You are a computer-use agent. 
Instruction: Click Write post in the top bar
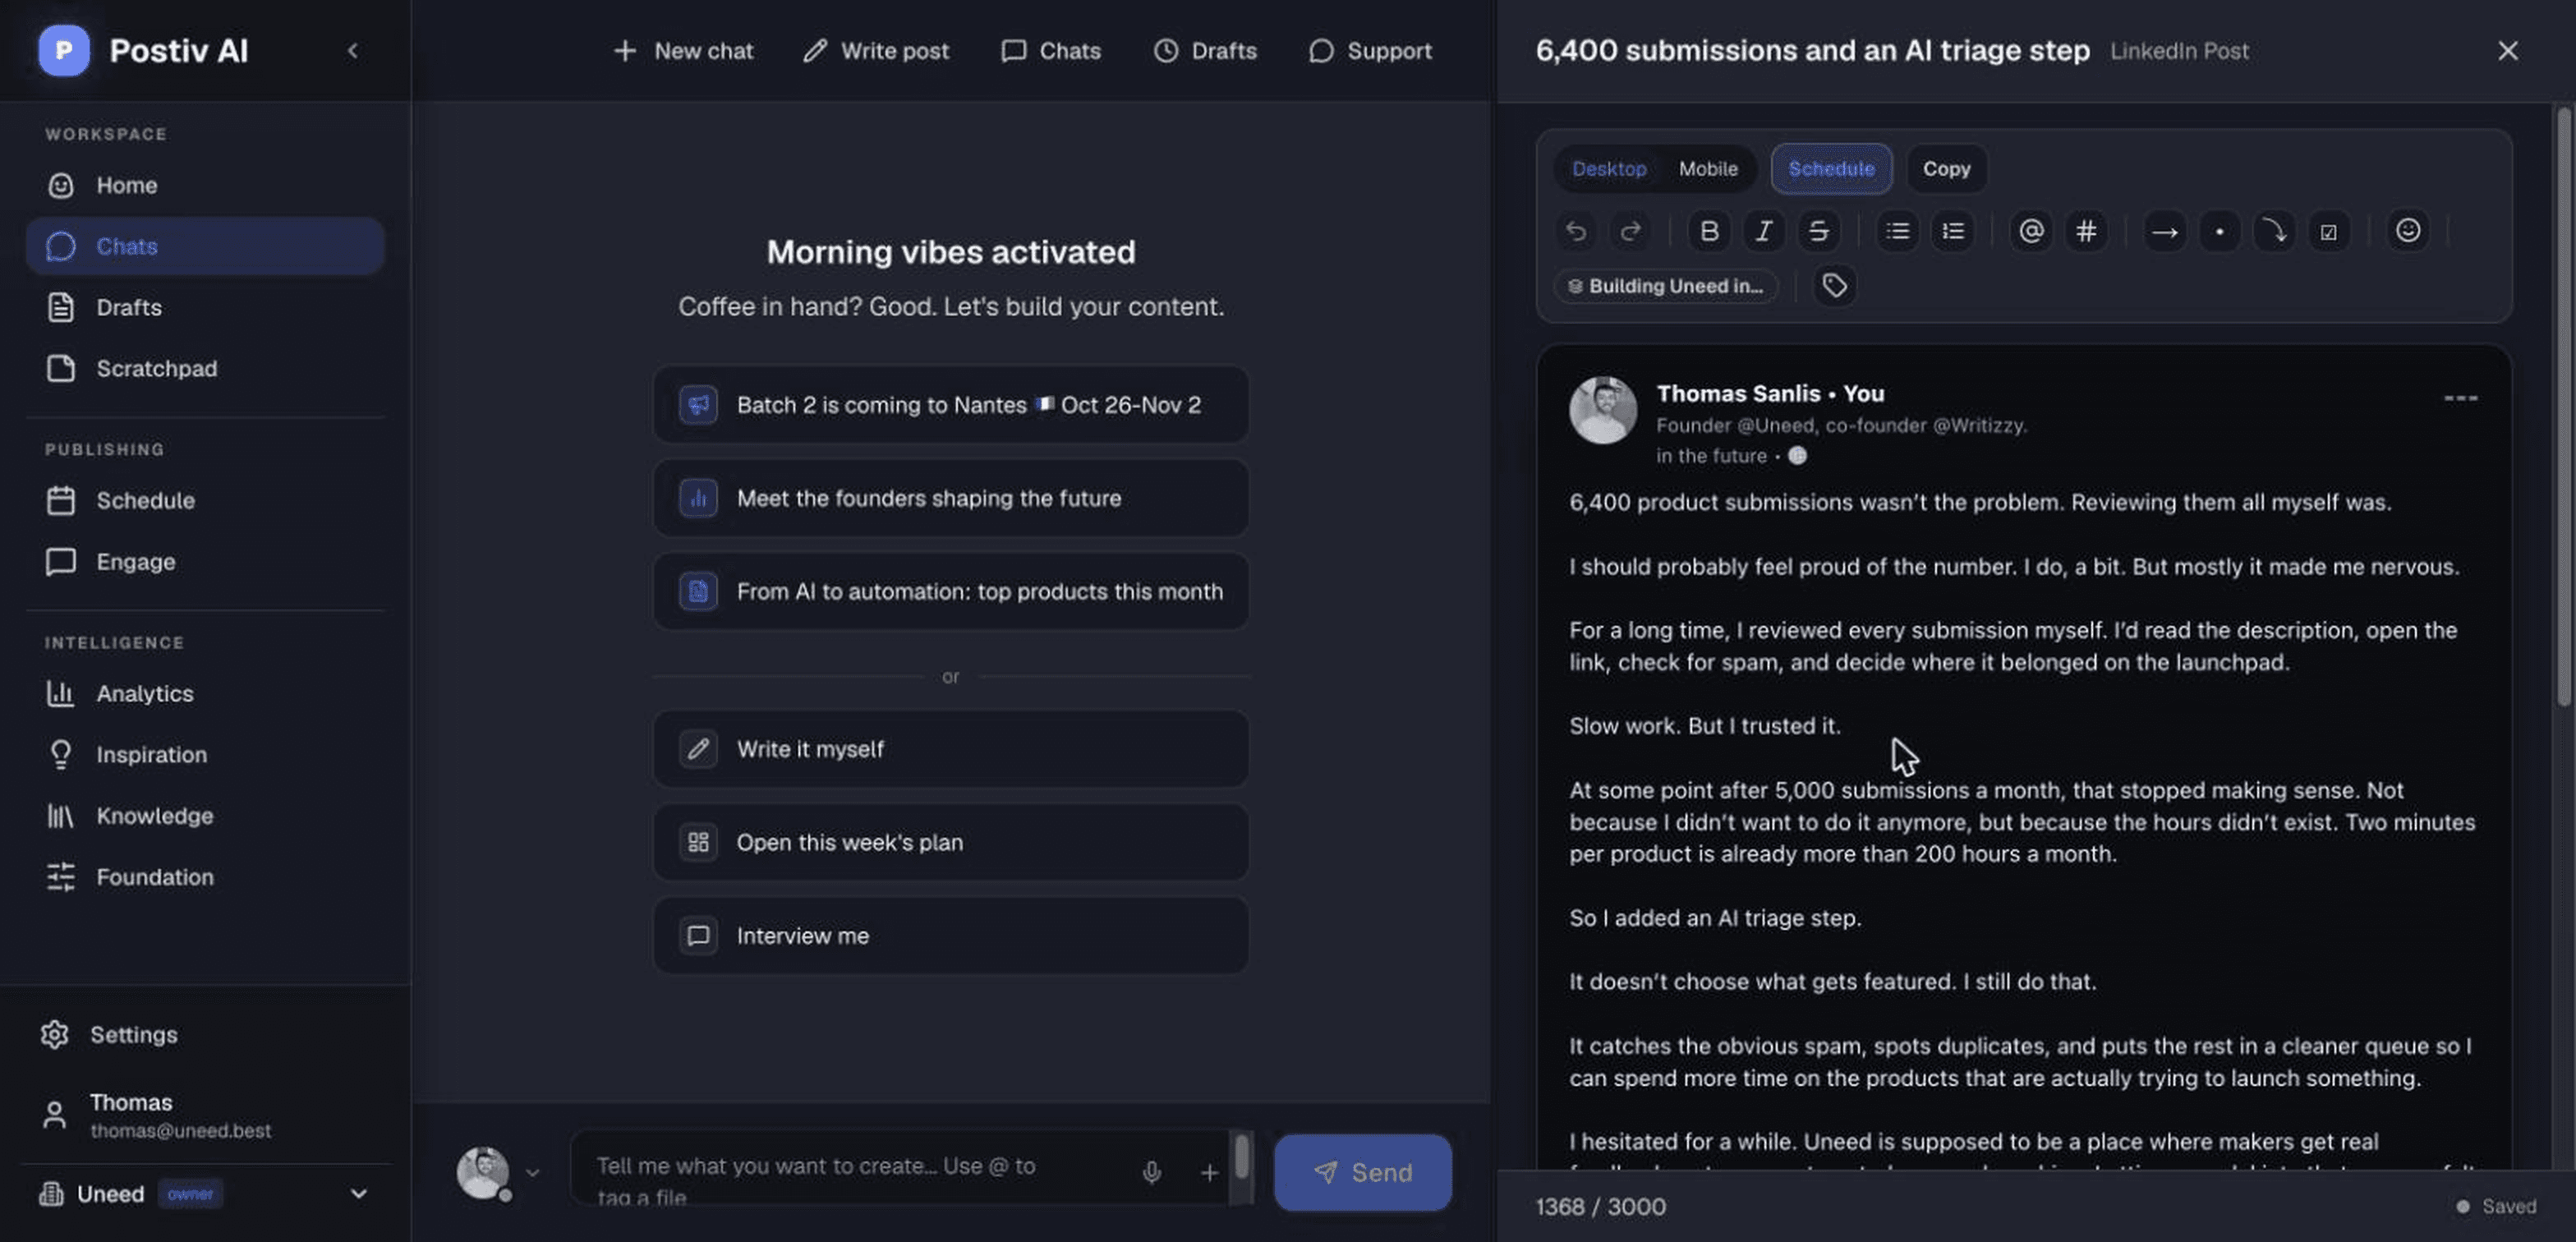coord(876,50)
